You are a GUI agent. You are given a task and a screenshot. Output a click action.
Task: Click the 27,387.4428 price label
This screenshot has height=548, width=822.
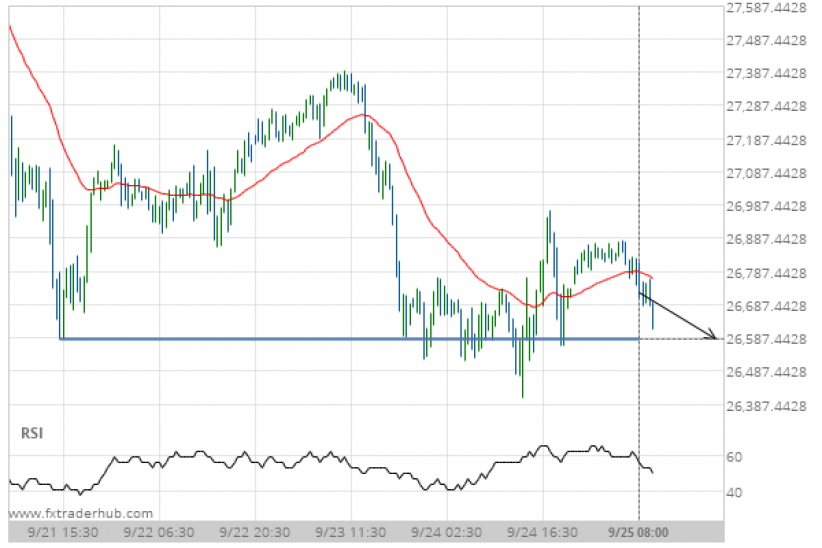click(766, 73)
